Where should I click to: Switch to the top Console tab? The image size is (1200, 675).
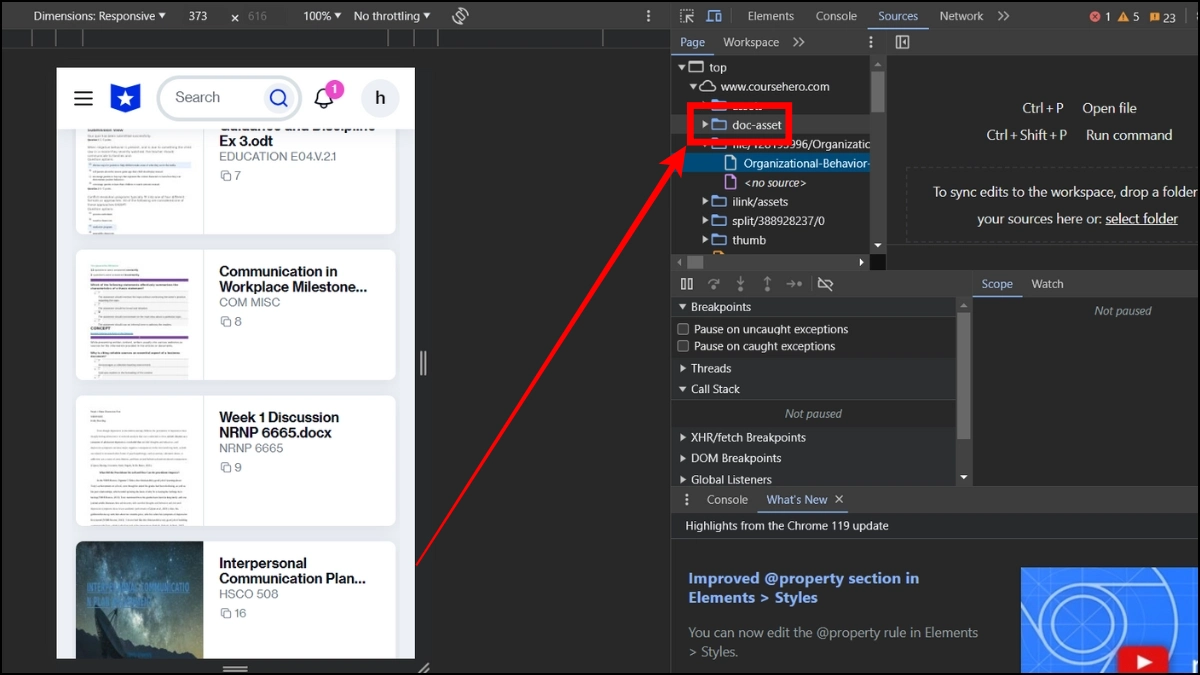click(836, 16)
